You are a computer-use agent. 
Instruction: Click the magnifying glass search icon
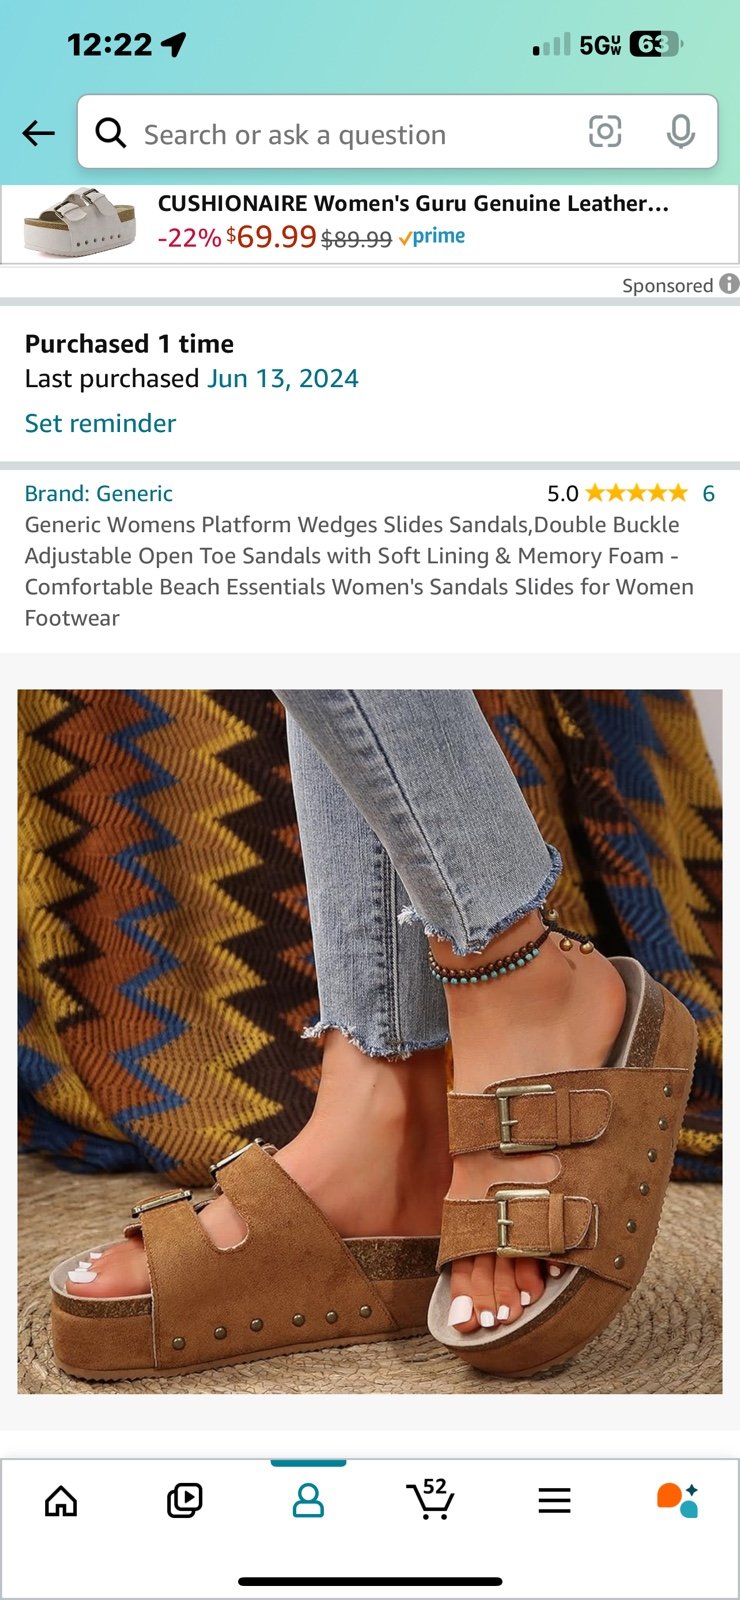pos(111,133)
